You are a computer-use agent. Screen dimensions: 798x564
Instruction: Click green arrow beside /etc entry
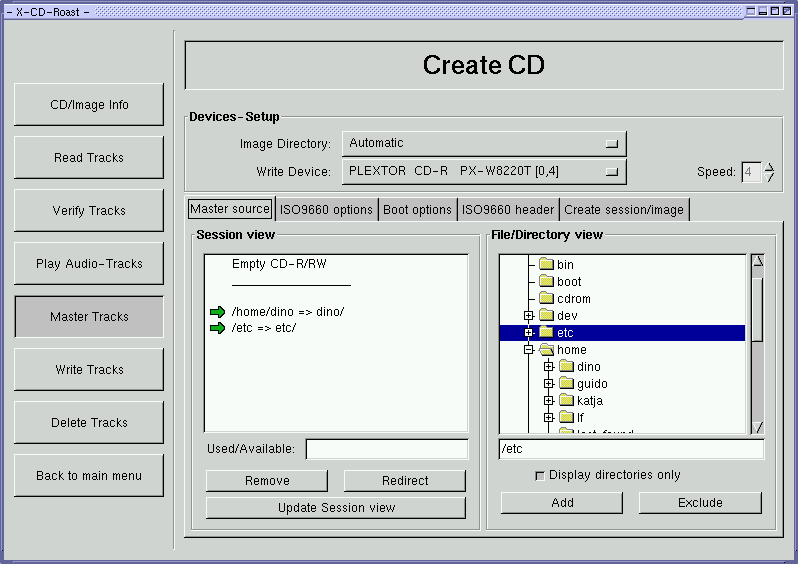[218, 328]
